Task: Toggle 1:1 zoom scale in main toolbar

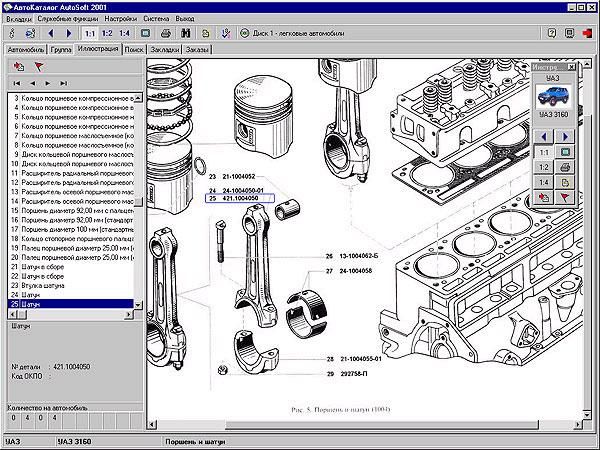Action: coord(90,33)
